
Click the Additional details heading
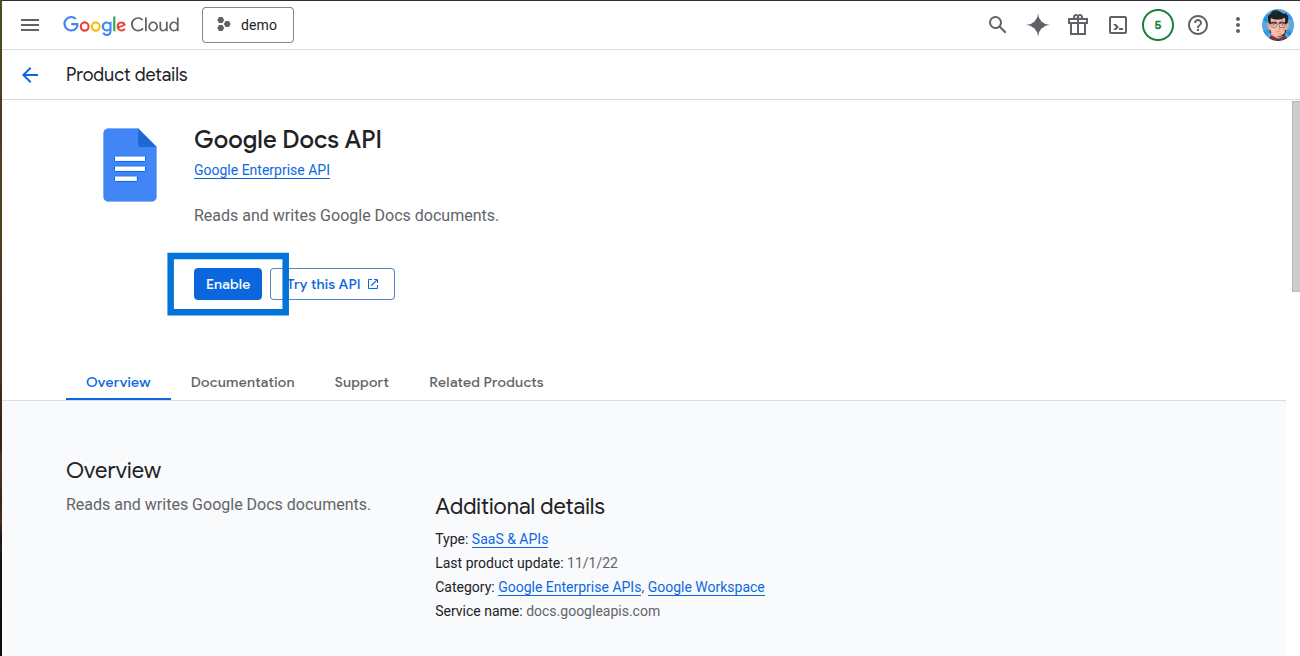pyautogui.click(x=520, y=506)
